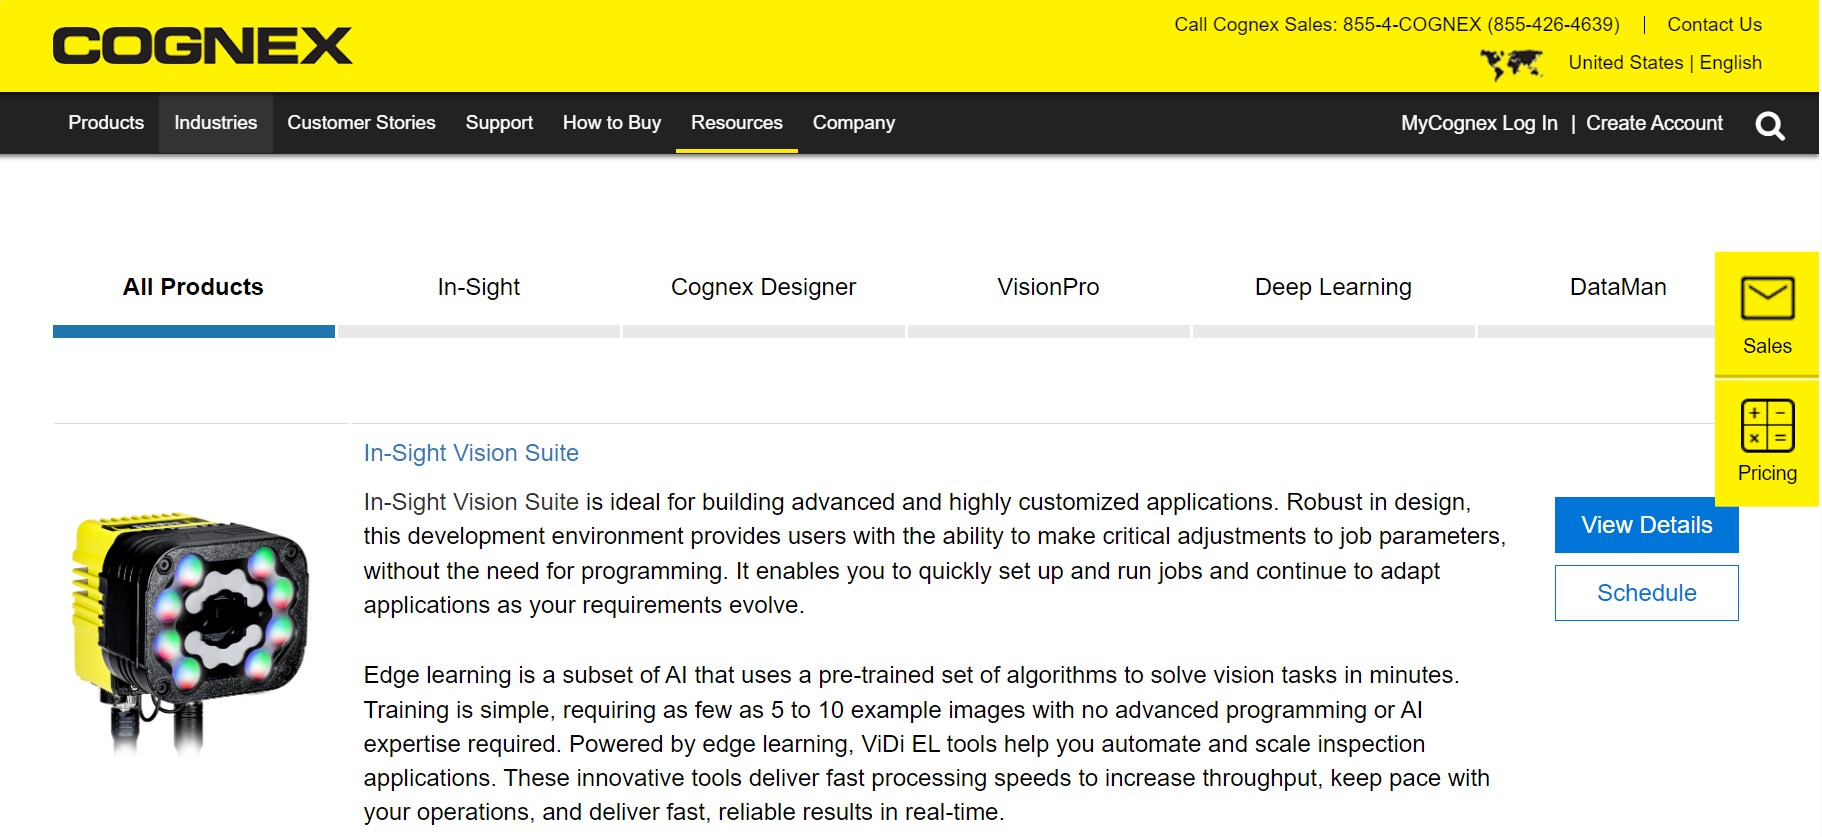Open the Pricing calculator icon
This screenshot has height=837, width=1822.
tap(1767, 426)
